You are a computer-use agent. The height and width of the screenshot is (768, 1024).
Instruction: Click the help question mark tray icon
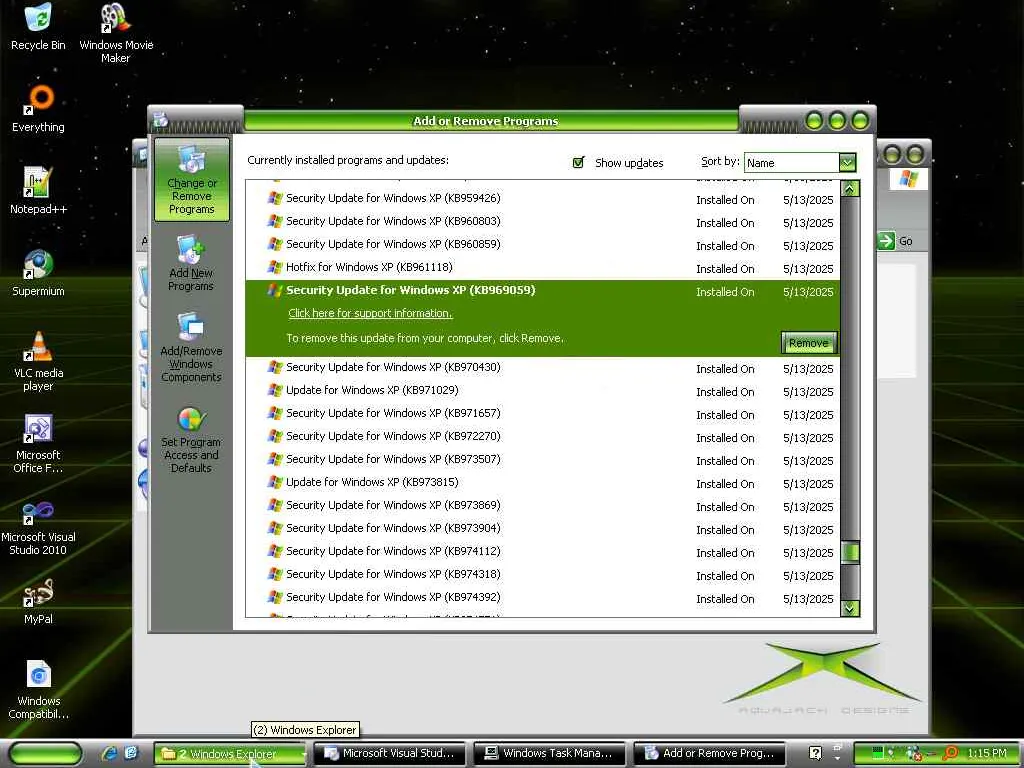coord(815,753)
